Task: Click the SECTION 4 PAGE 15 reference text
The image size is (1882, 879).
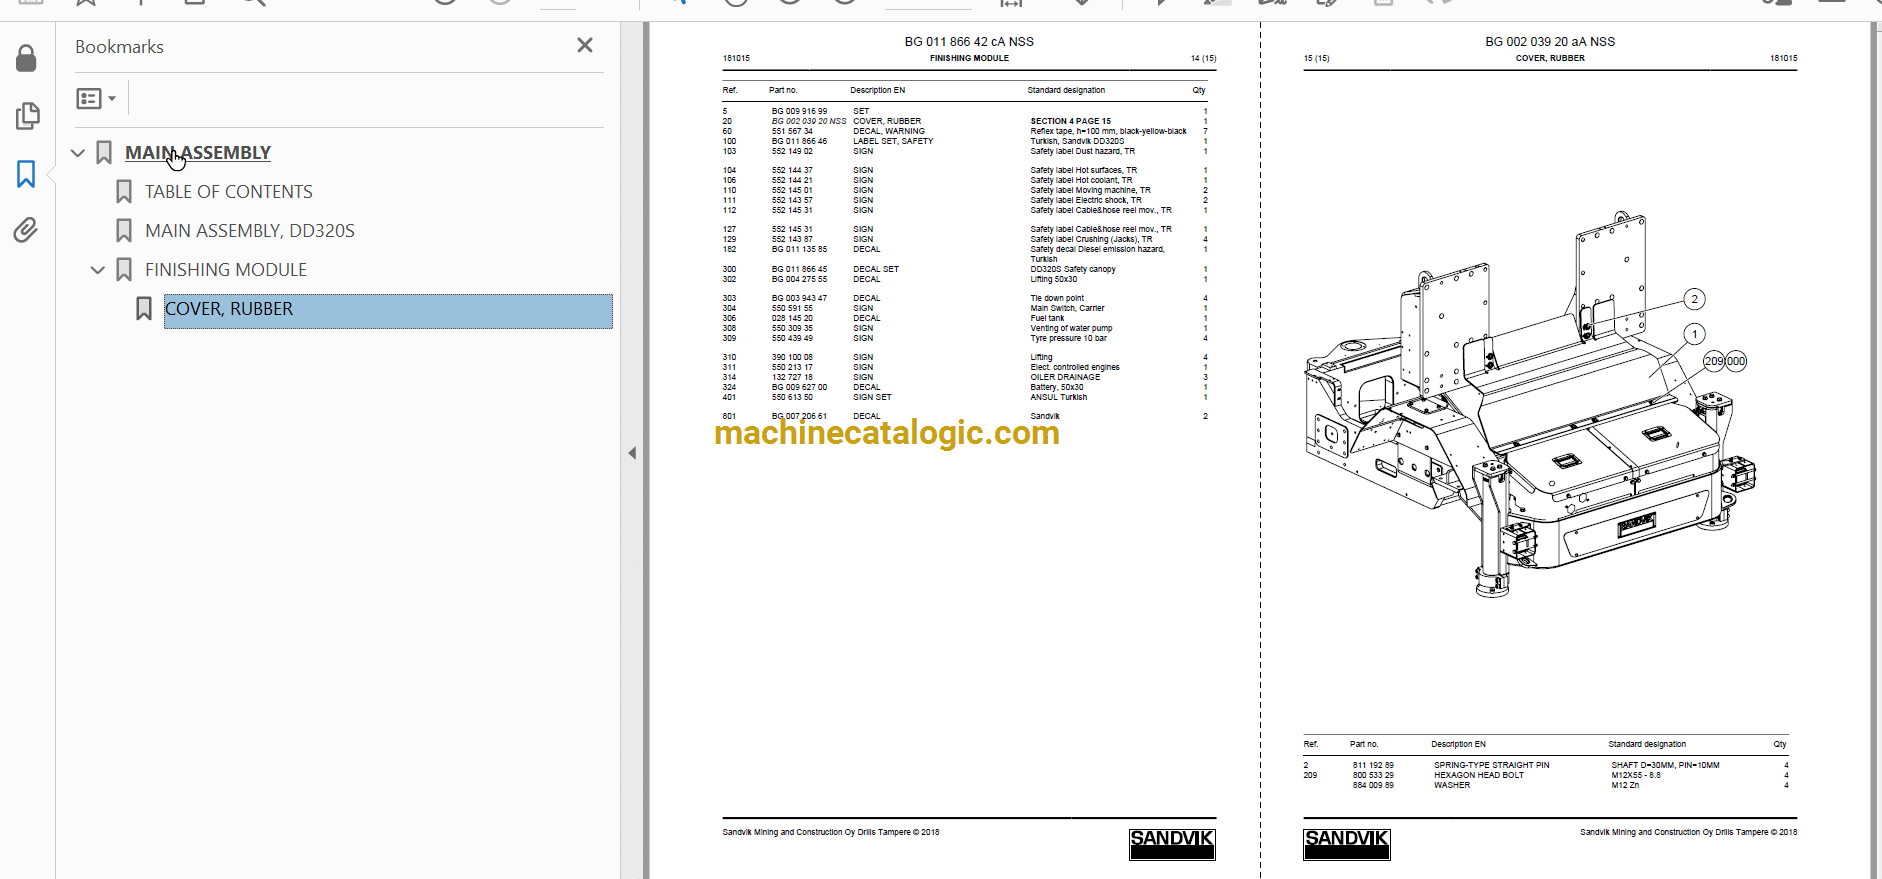Action: [x=1071, y=121]
